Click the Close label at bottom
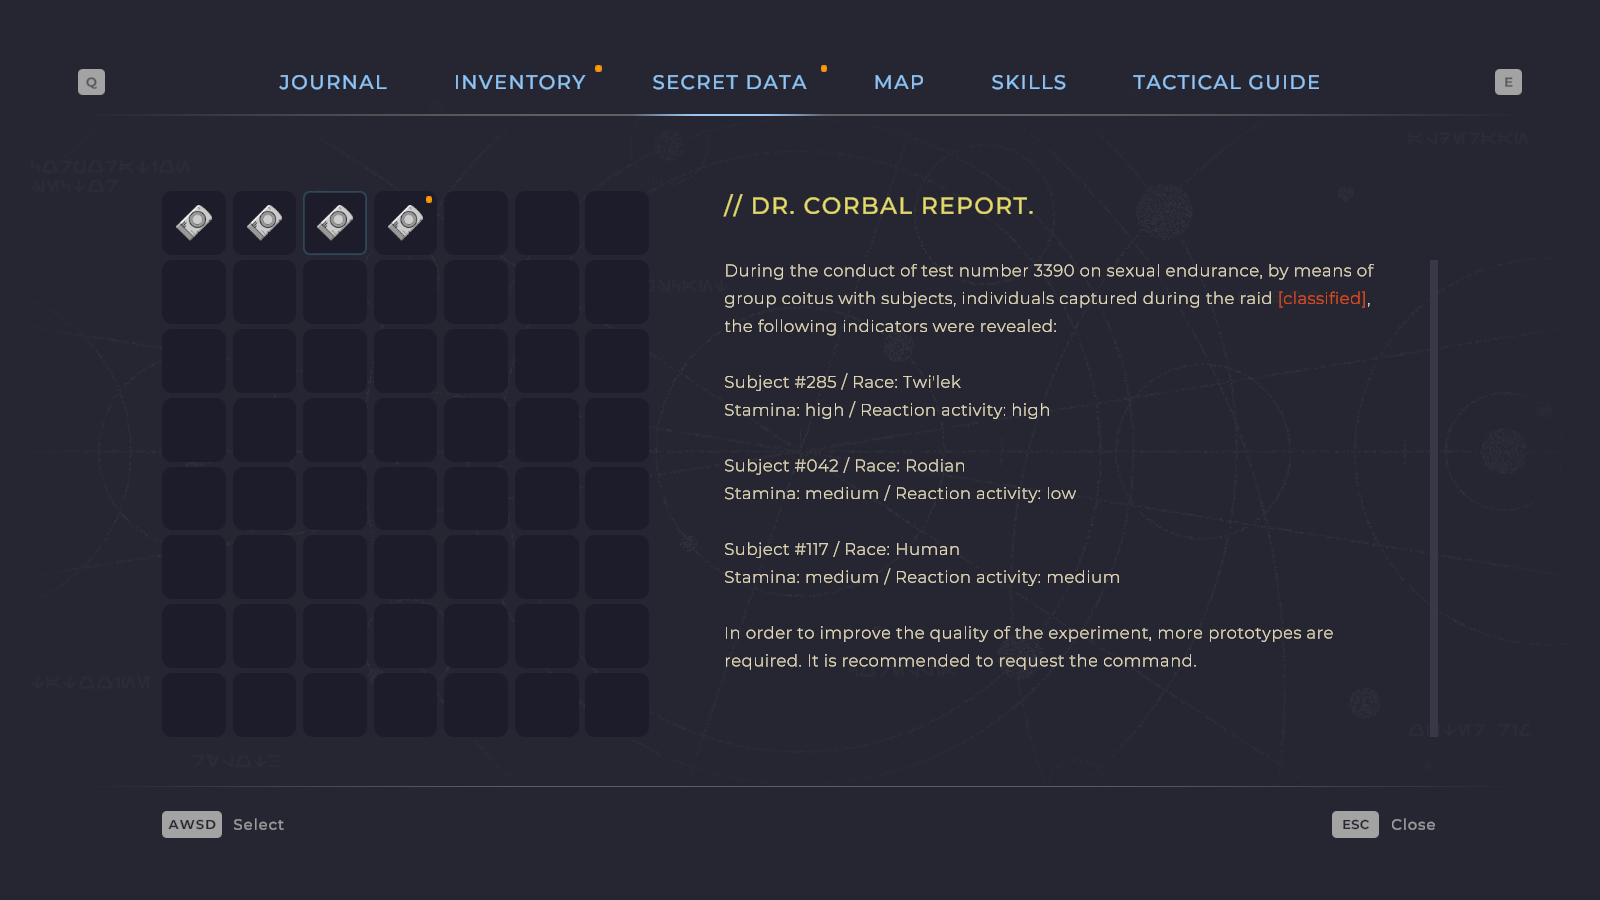The width and height of the screenshot is (1600, 900). point(1413,824)
